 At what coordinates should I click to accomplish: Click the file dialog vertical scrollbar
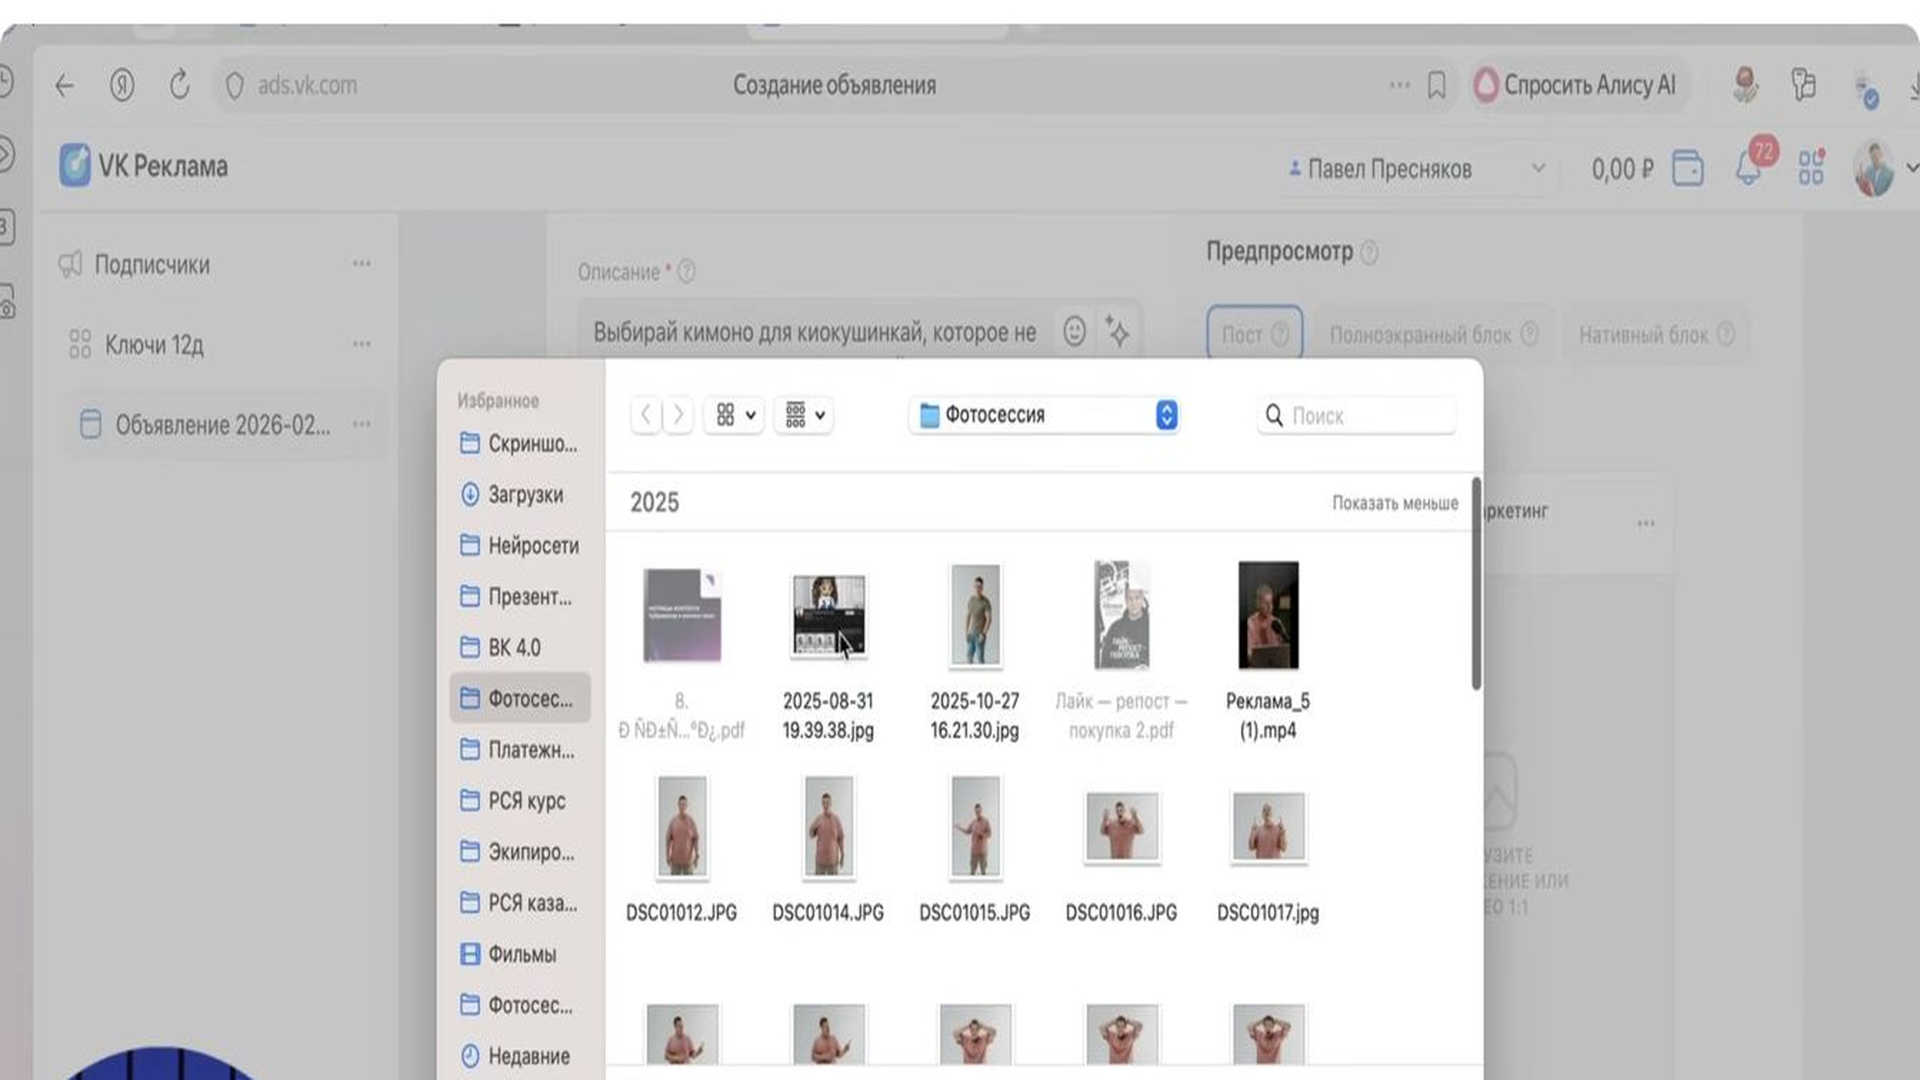click(1476, 584)
